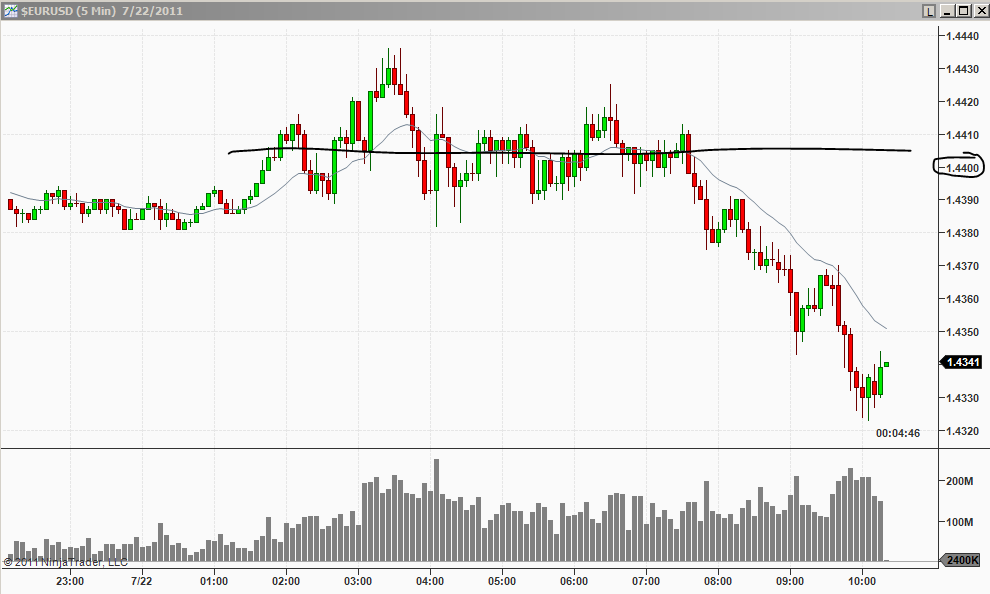The width and height of the screenshot is (990, 594).
Task: Click the 10:00 time axis label
Action: [x=862, y=581]
